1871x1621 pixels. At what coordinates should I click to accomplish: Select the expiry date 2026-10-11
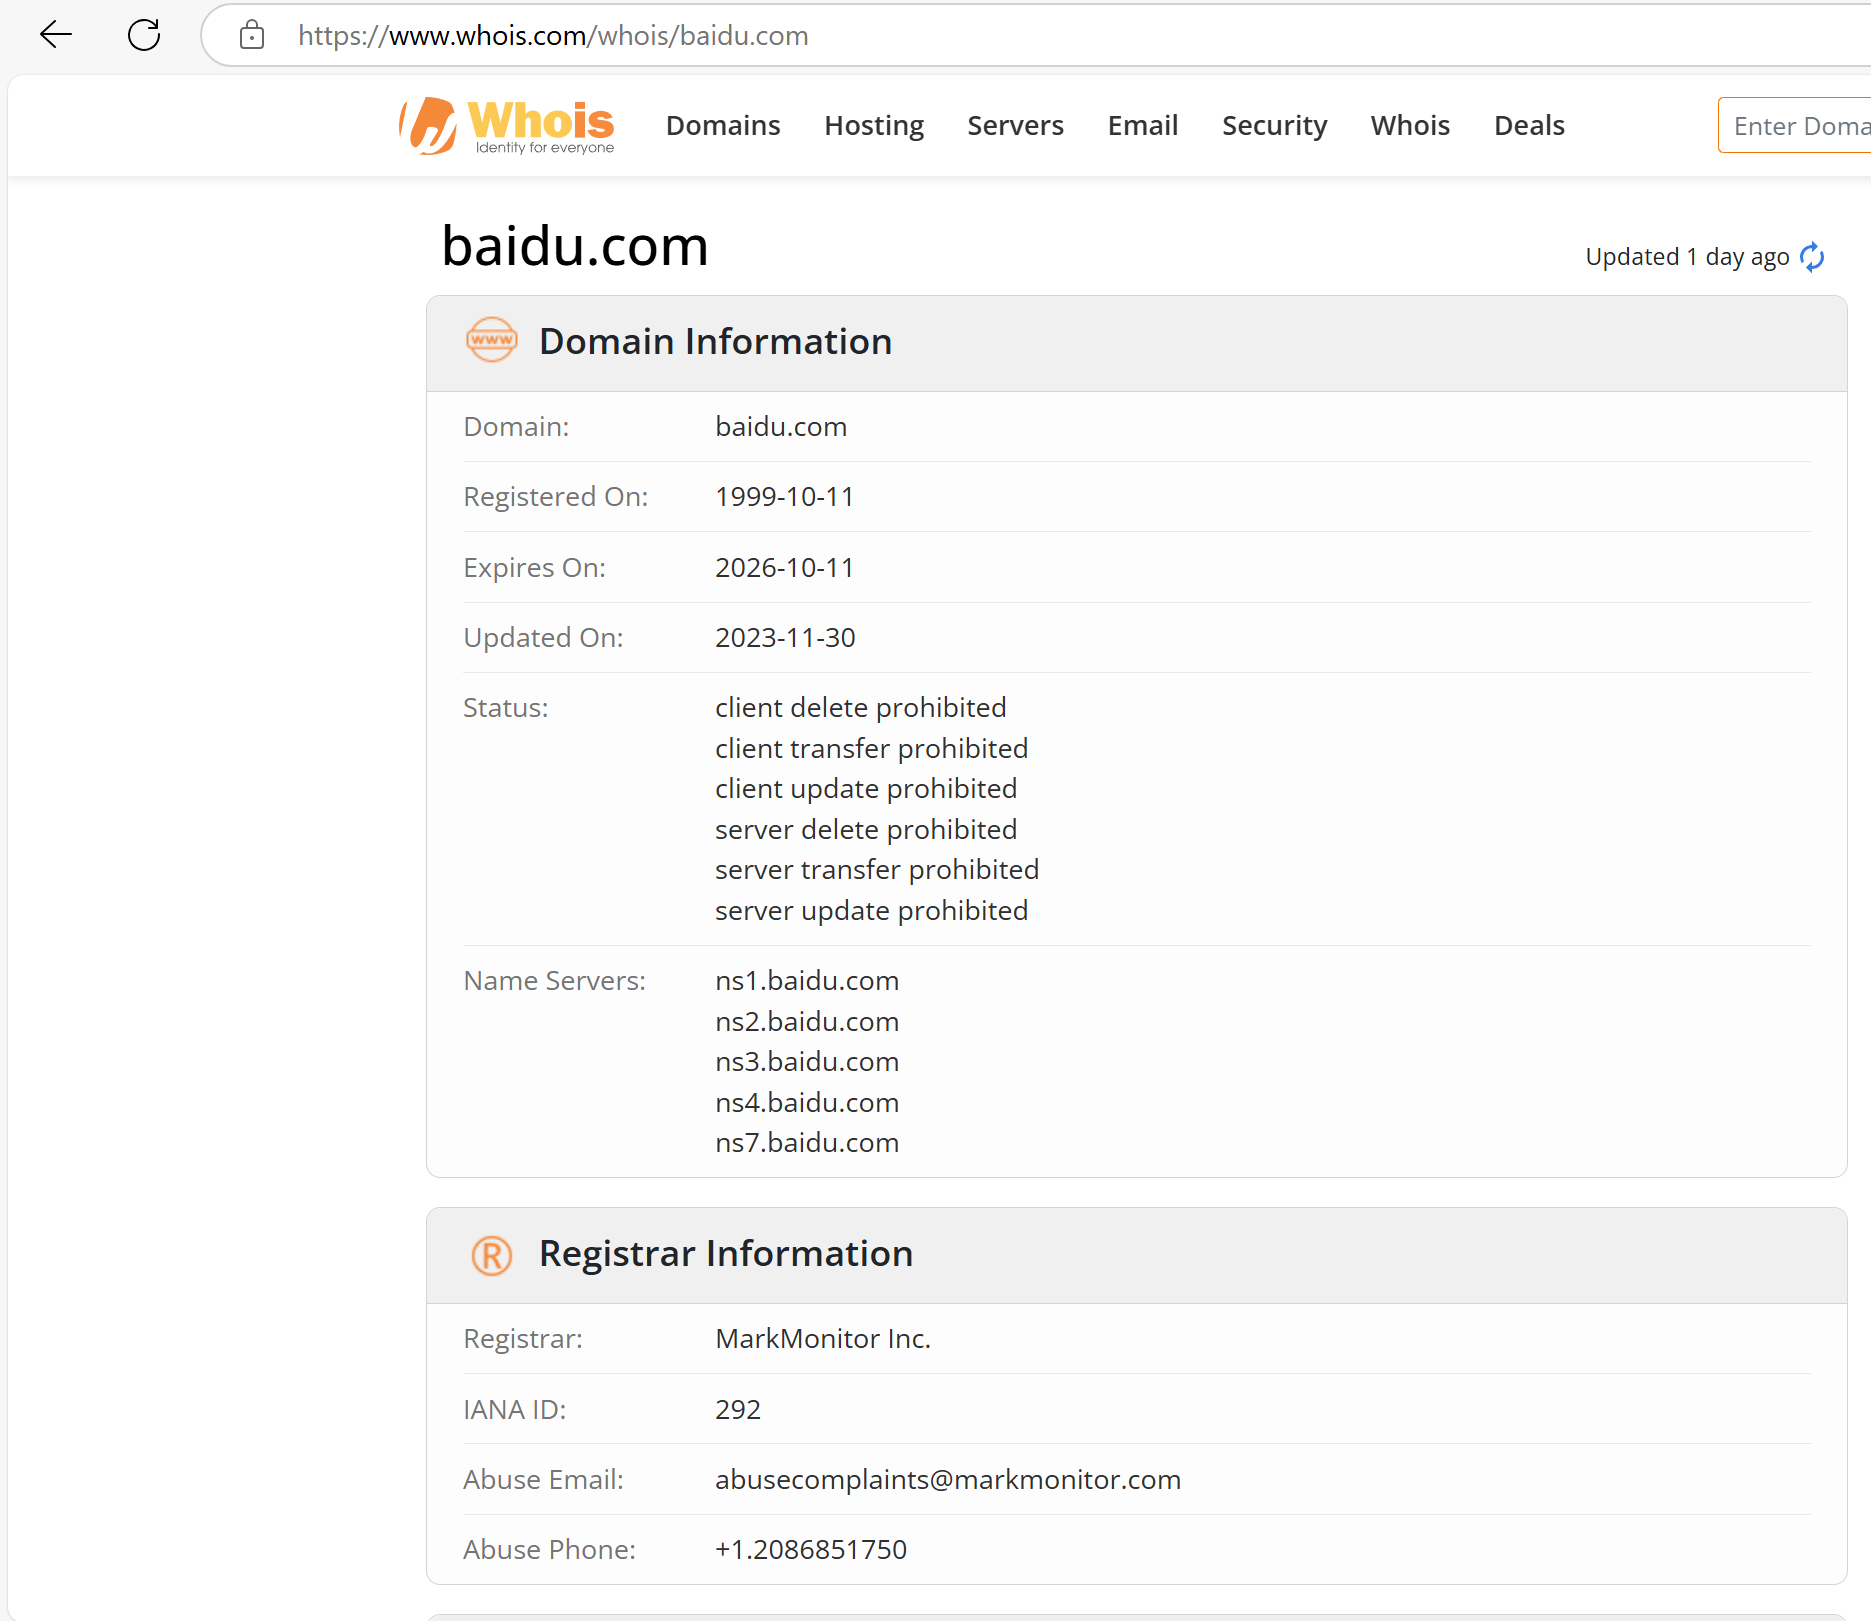785,568
